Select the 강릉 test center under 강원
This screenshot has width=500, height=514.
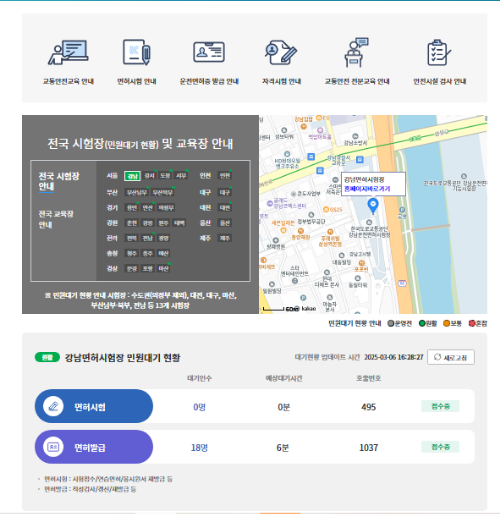148,223
